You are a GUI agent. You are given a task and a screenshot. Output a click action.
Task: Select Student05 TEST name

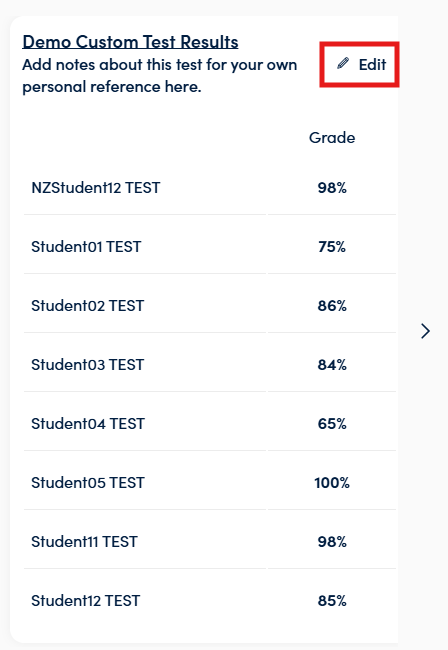88,483
